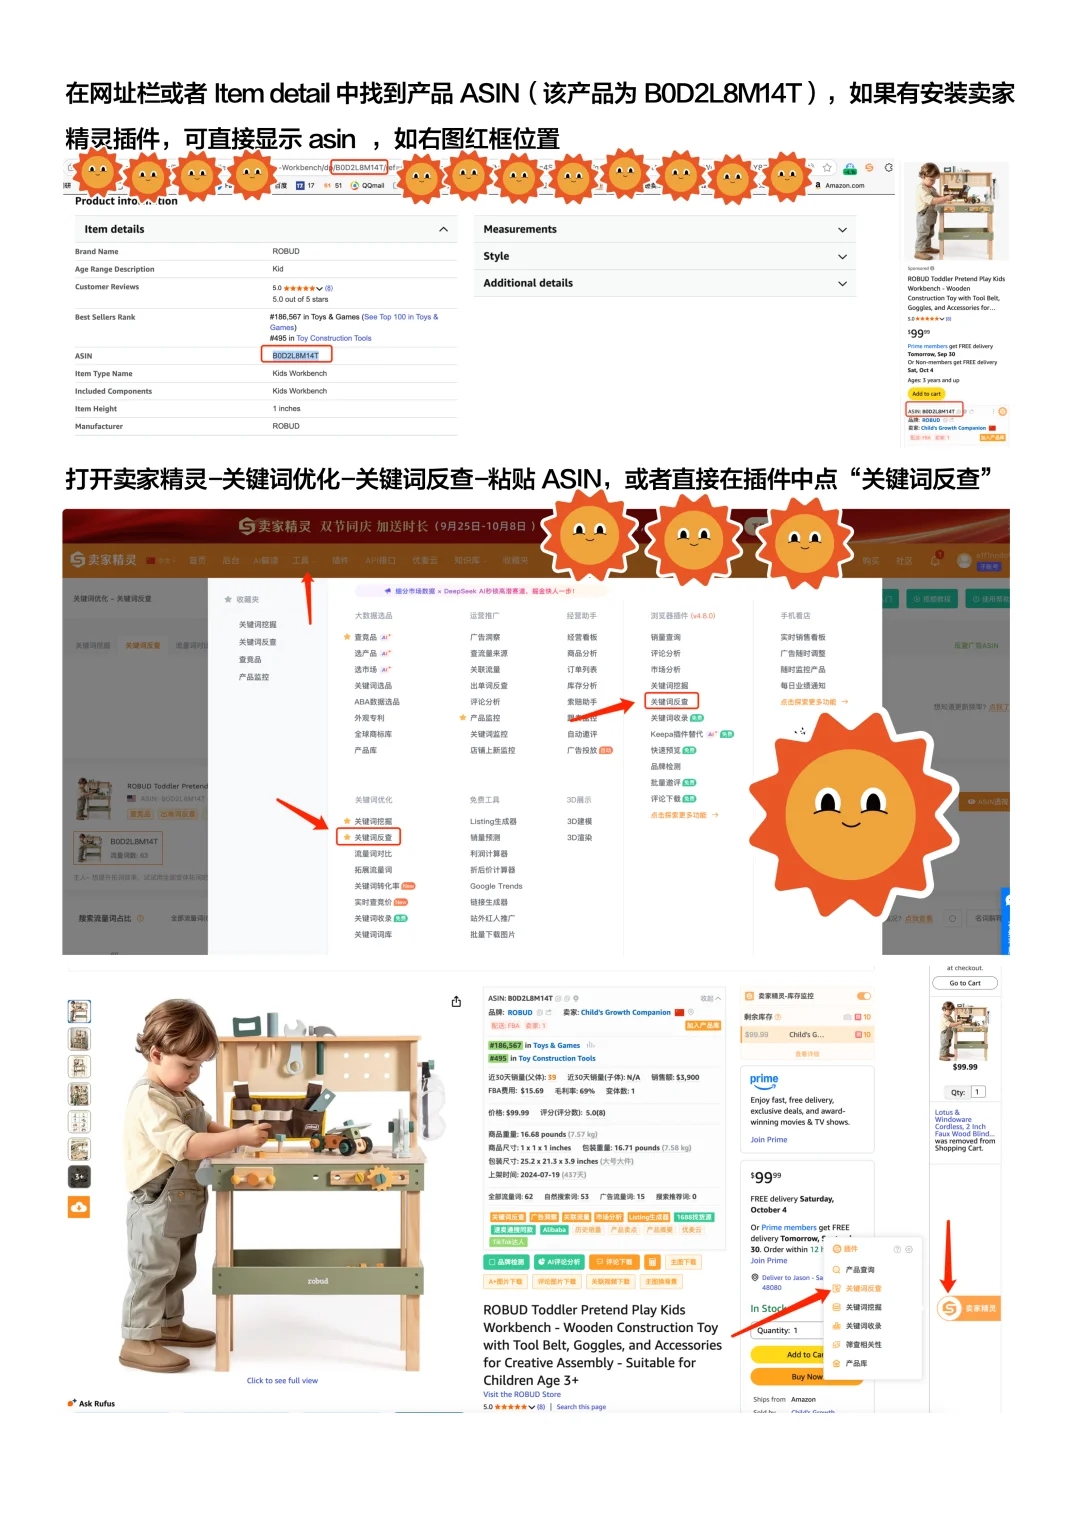Click the AI评论分析 button
The height and width of the screenshot is (1528, 1080).
pos(560,1262)
